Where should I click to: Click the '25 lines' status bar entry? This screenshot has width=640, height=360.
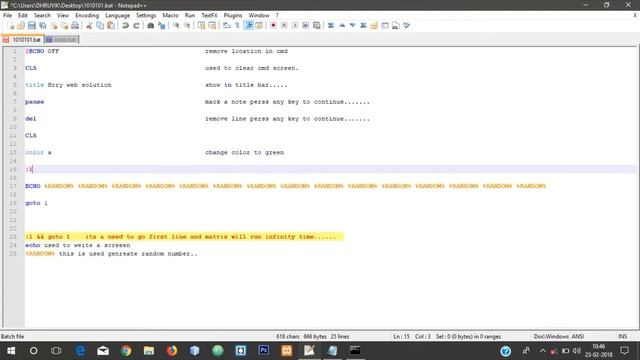pyautogui.click(x=340, y=337)
